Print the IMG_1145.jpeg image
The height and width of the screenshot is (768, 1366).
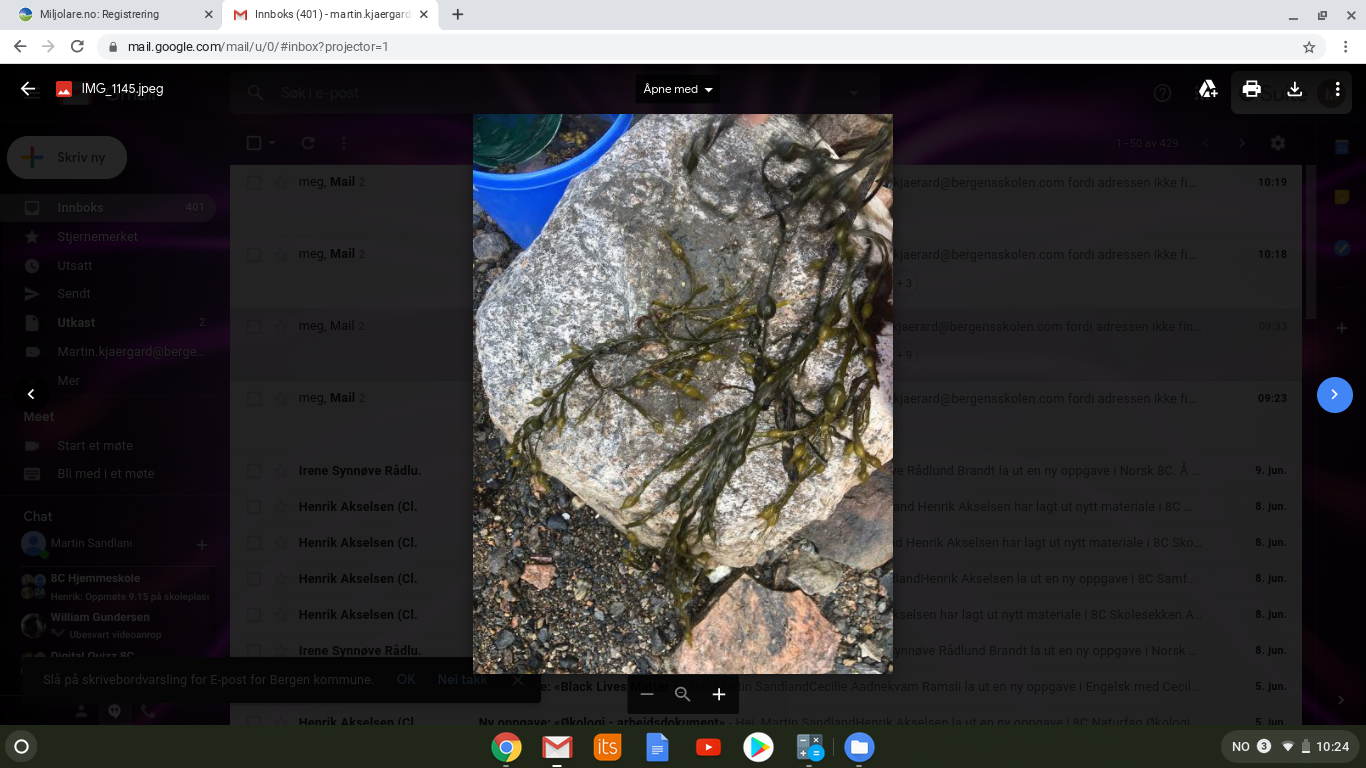1251,90
